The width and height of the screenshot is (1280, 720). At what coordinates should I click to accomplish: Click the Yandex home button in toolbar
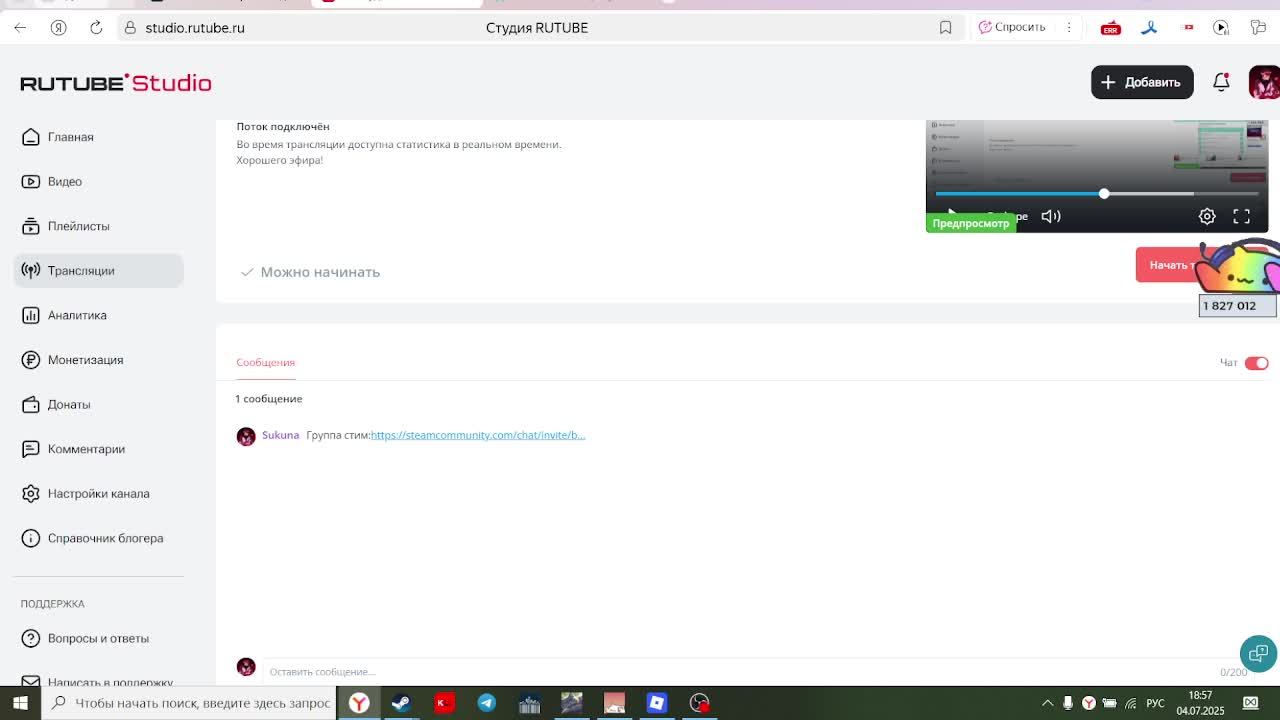58,27
